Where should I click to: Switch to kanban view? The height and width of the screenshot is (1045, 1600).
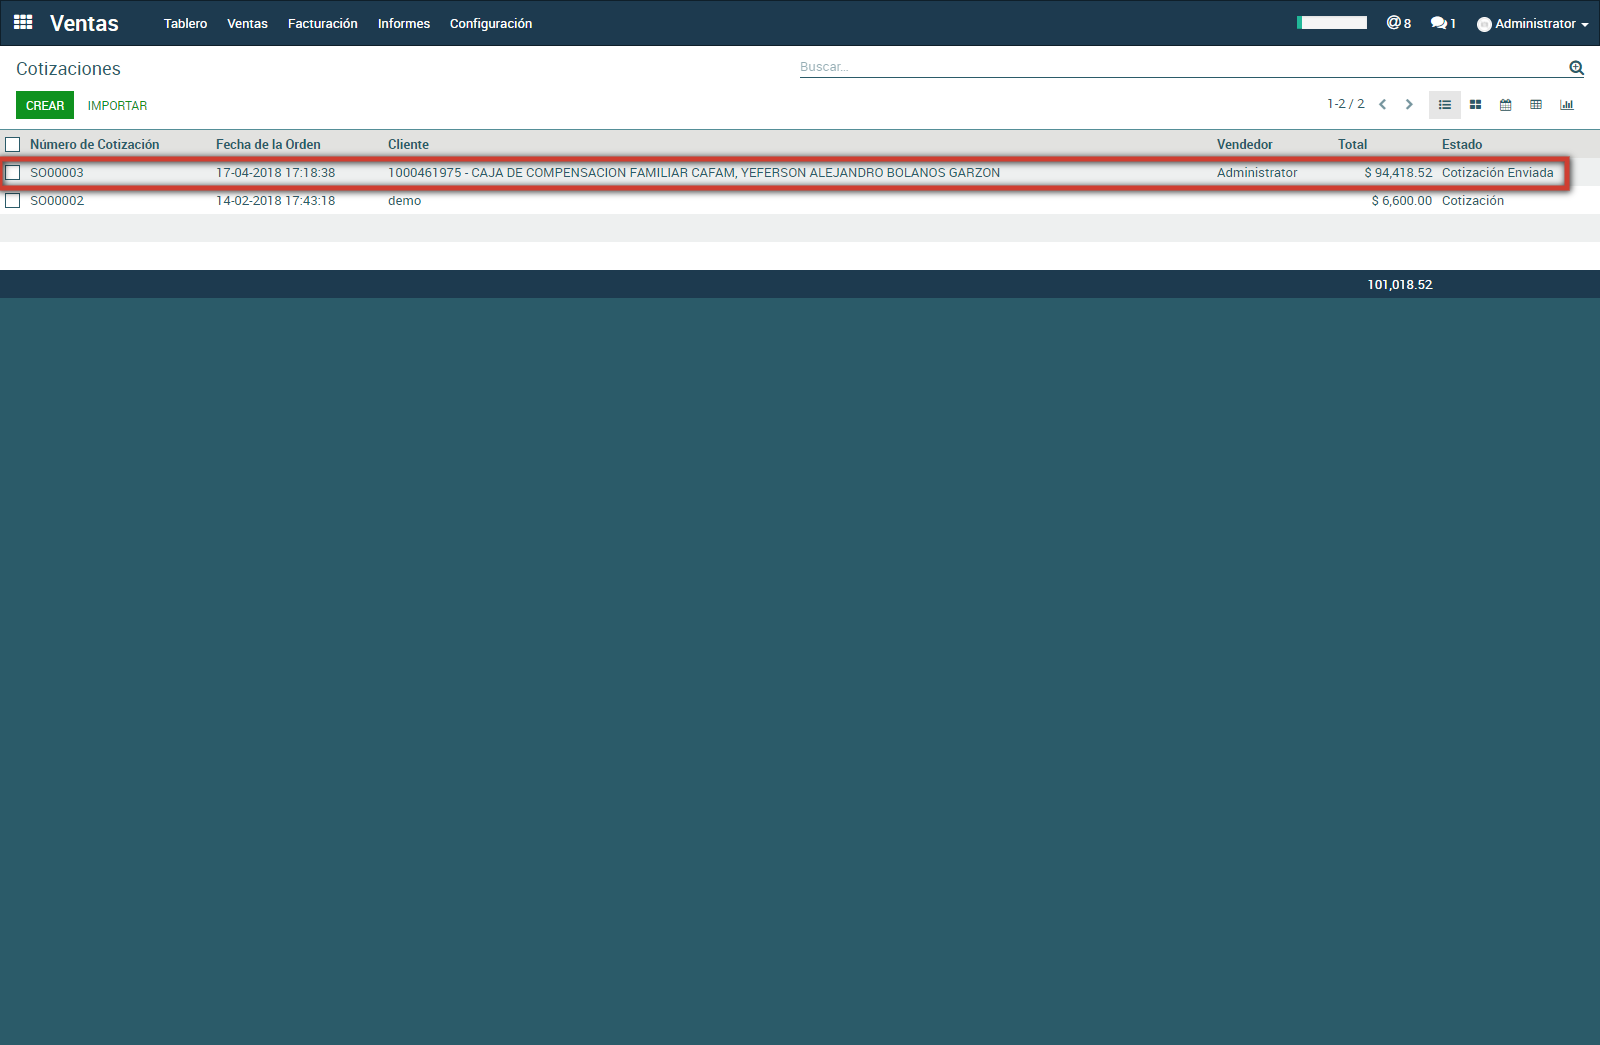1475,105
